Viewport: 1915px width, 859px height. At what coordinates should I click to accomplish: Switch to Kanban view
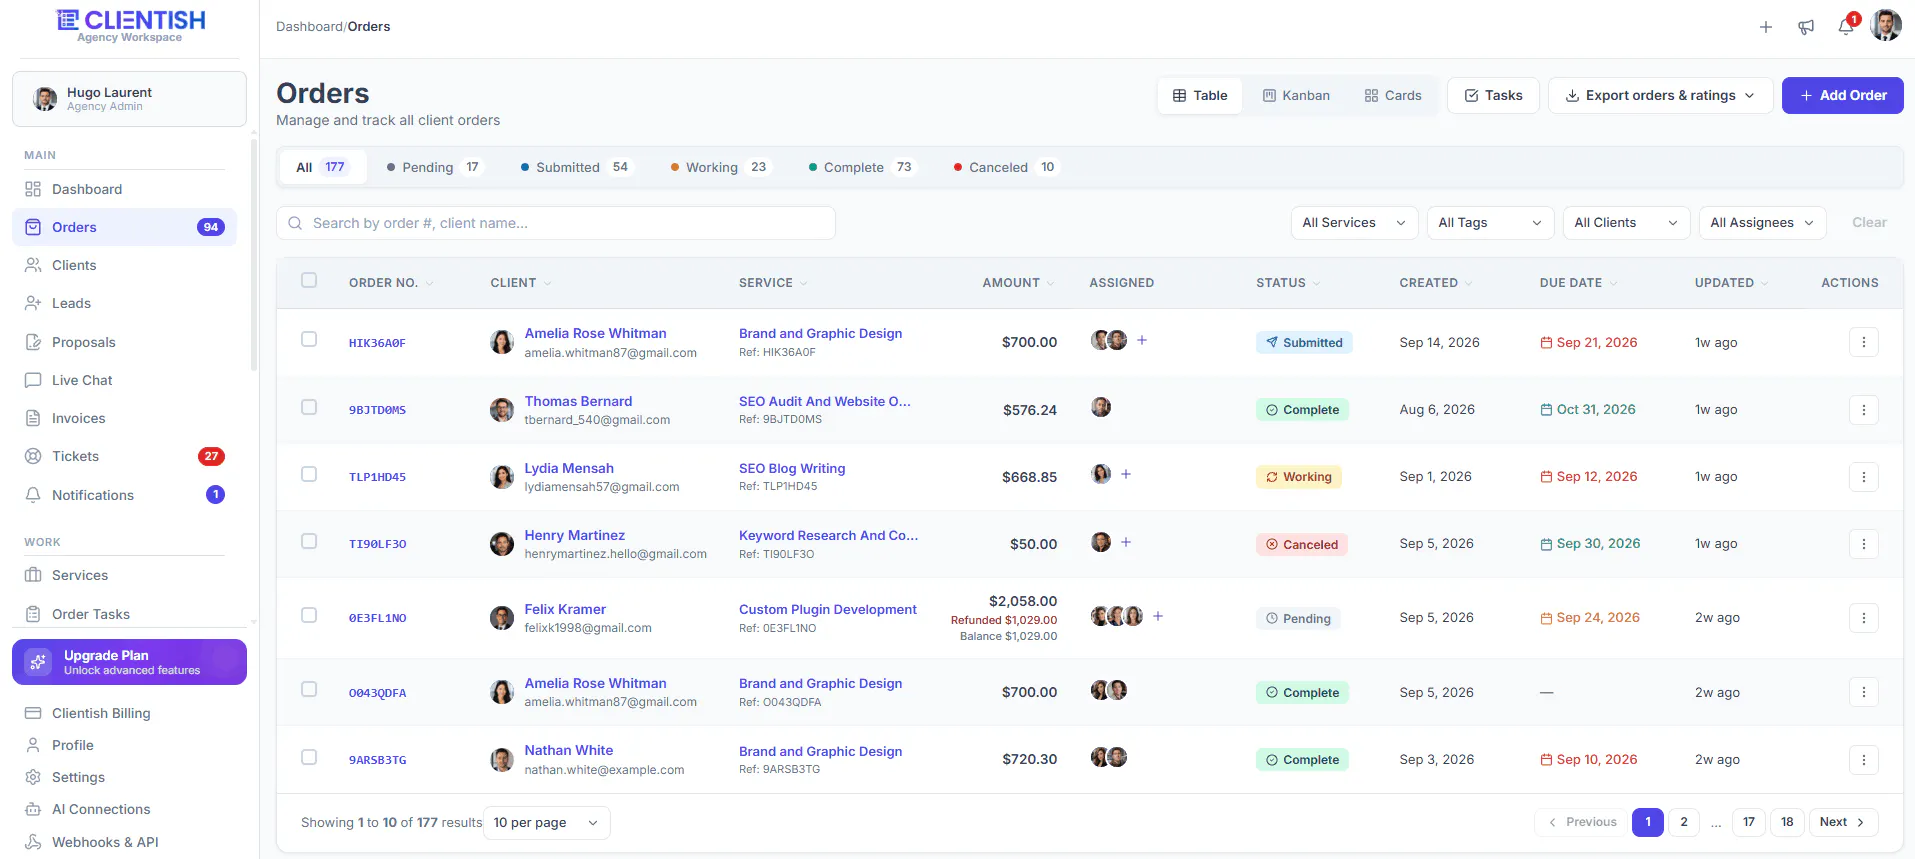point(1296,96)
